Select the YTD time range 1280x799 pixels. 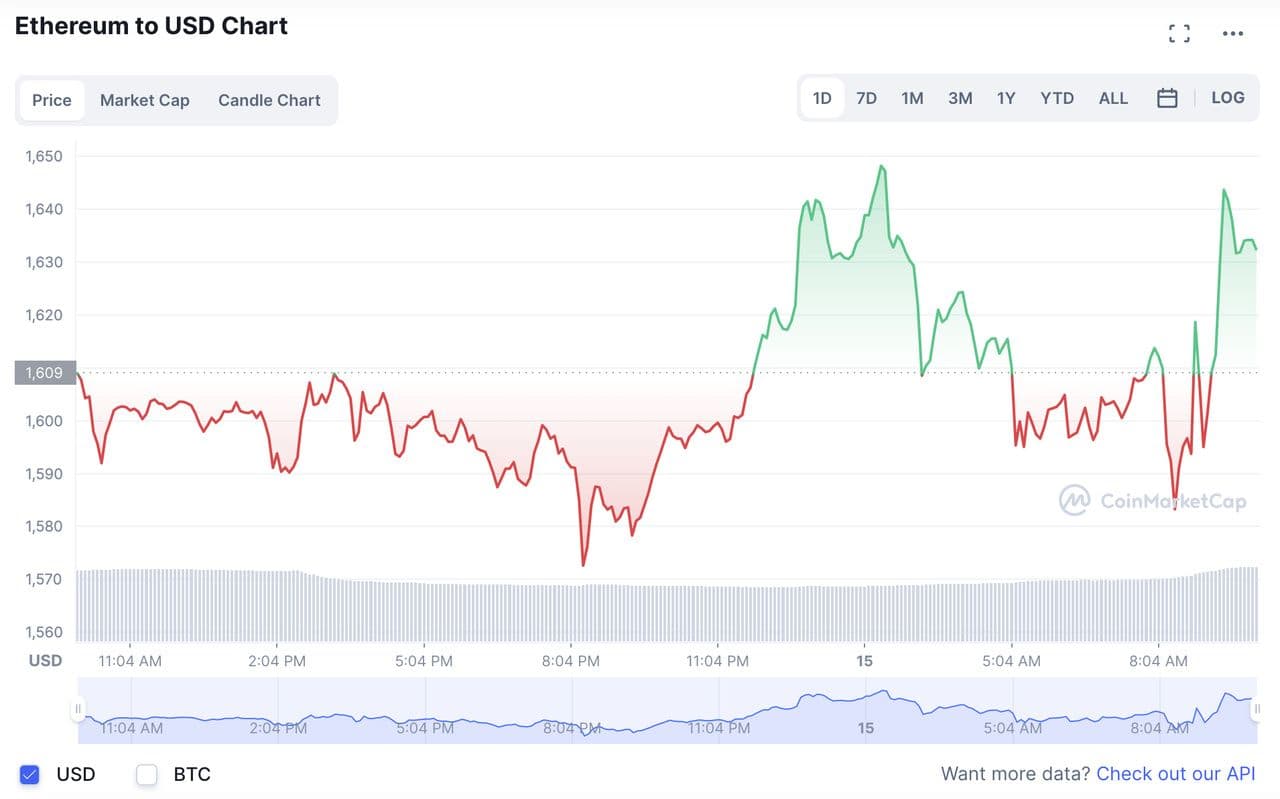click(x=1057, y=98)
